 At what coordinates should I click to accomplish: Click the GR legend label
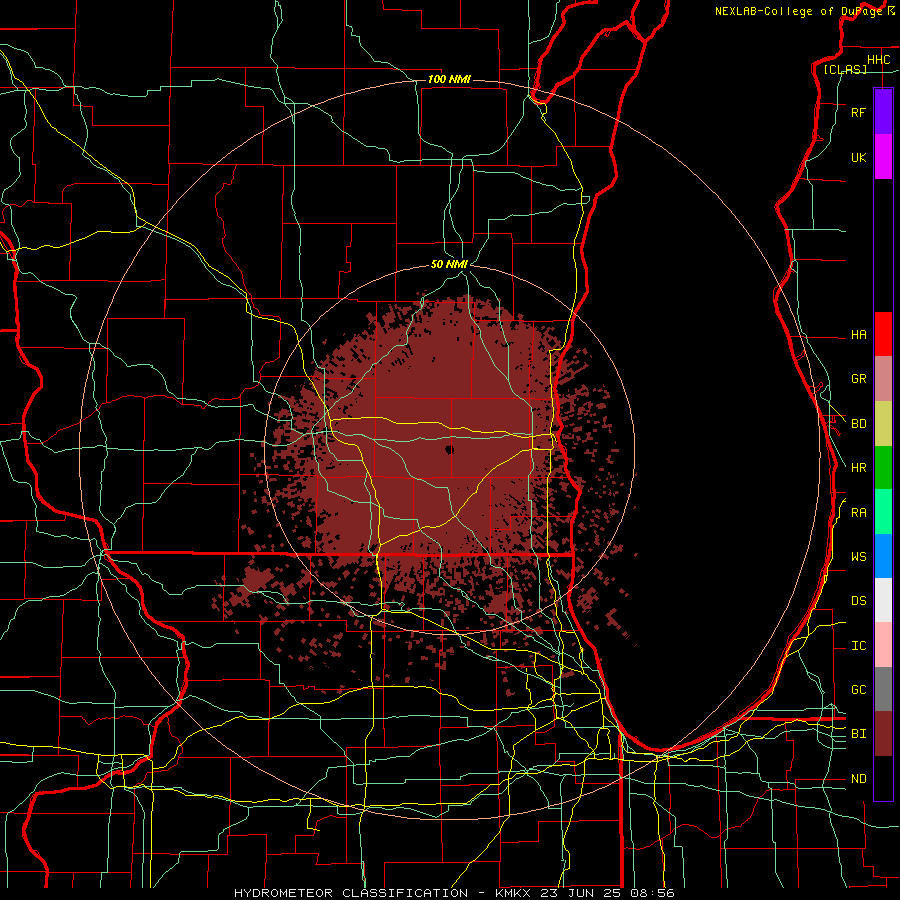(x=858, y=379)
